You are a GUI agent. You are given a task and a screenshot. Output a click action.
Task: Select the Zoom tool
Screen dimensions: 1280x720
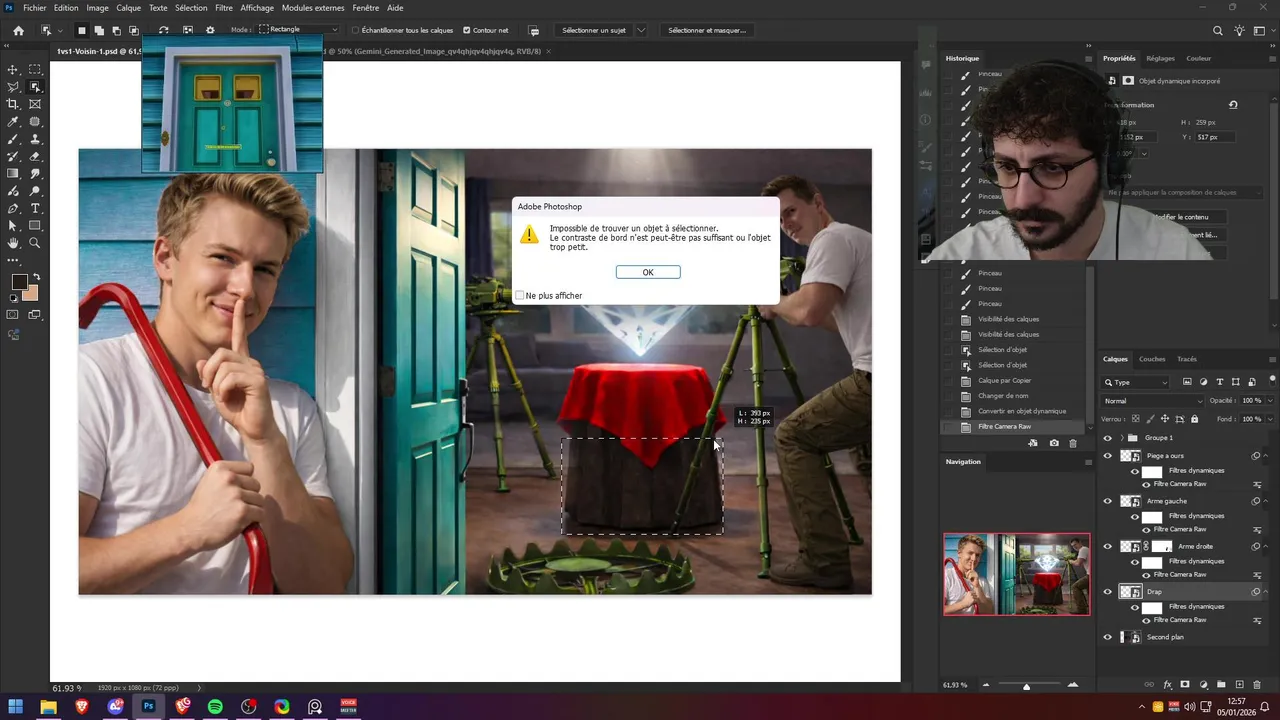35,243
